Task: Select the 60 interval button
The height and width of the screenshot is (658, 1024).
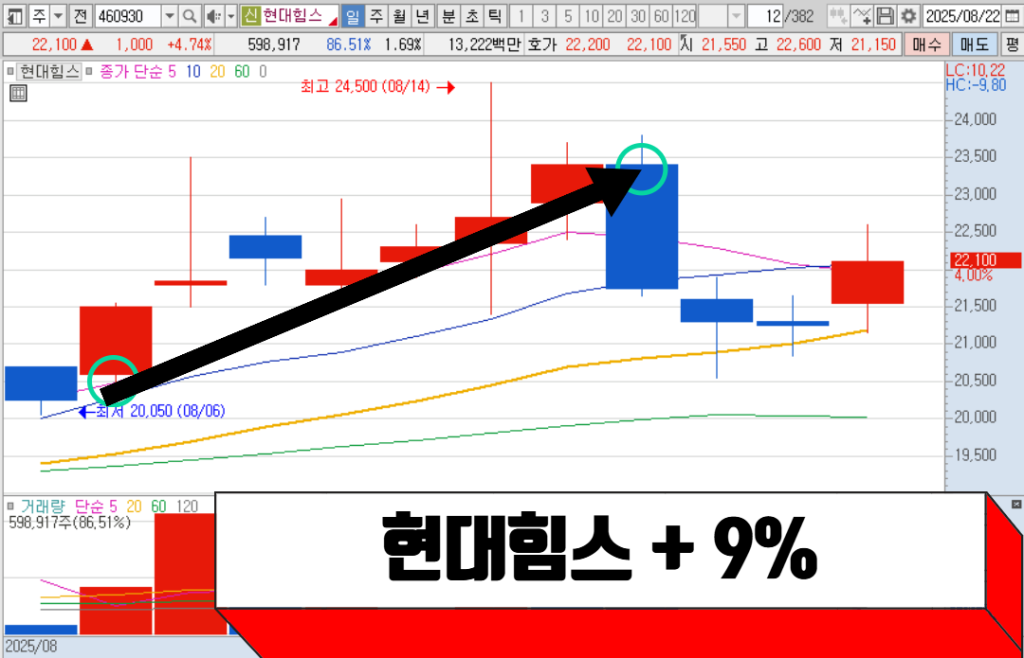Action: 661,16
